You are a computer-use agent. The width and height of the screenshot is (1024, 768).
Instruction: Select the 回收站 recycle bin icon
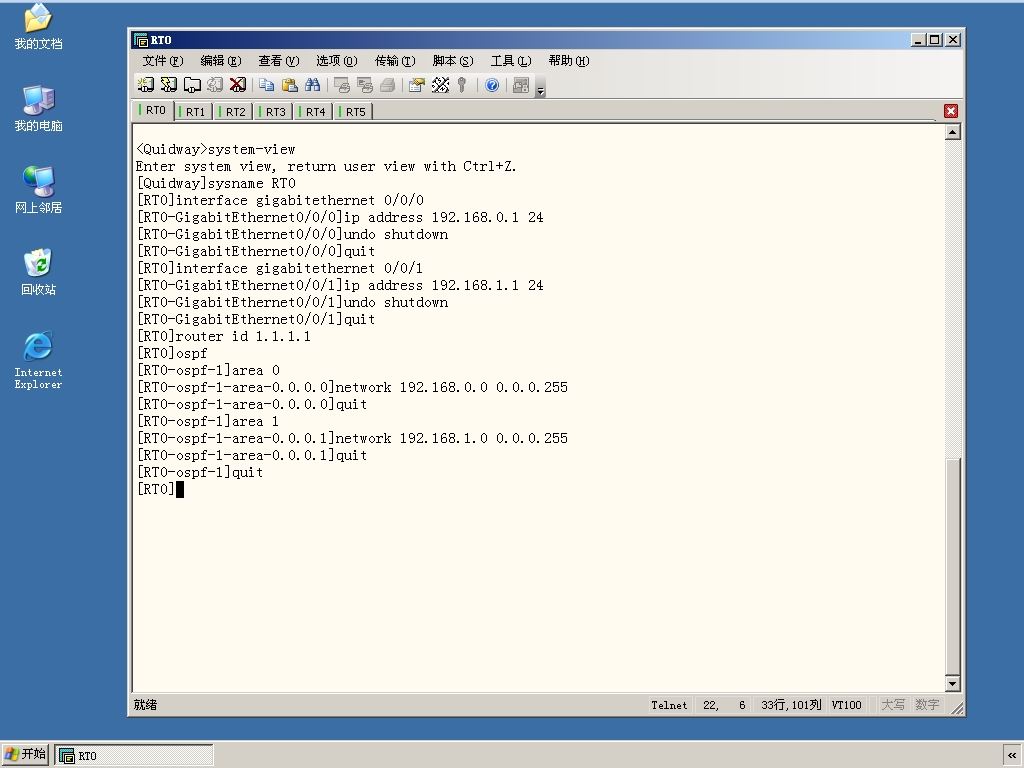[38, 272]
